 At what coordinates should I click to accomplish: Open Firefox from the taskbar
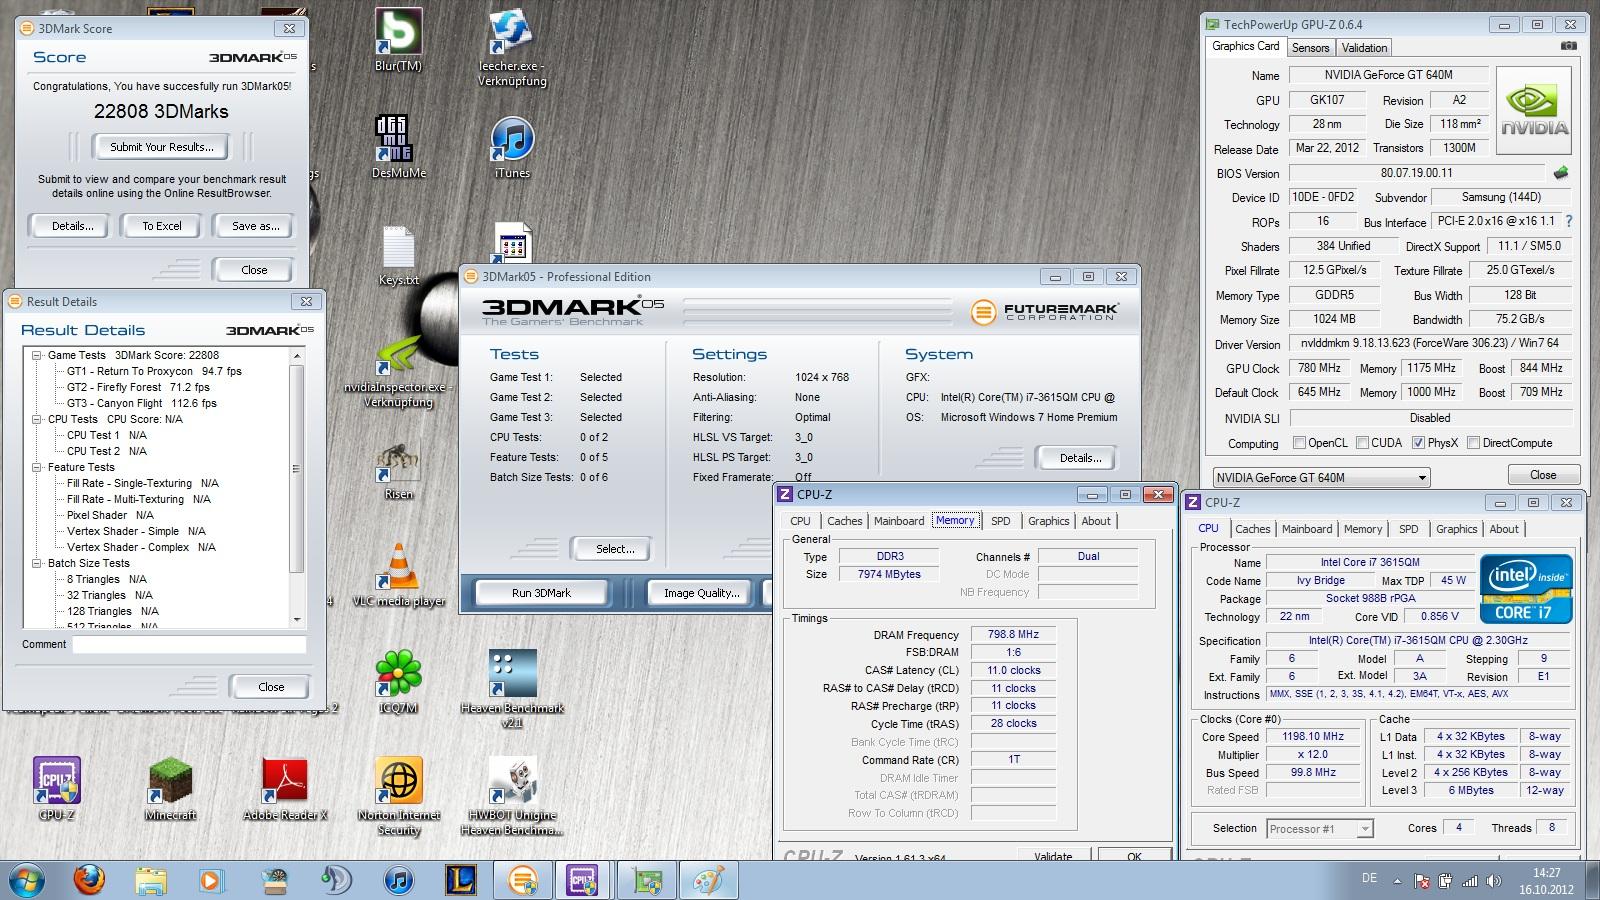point(89,881)
